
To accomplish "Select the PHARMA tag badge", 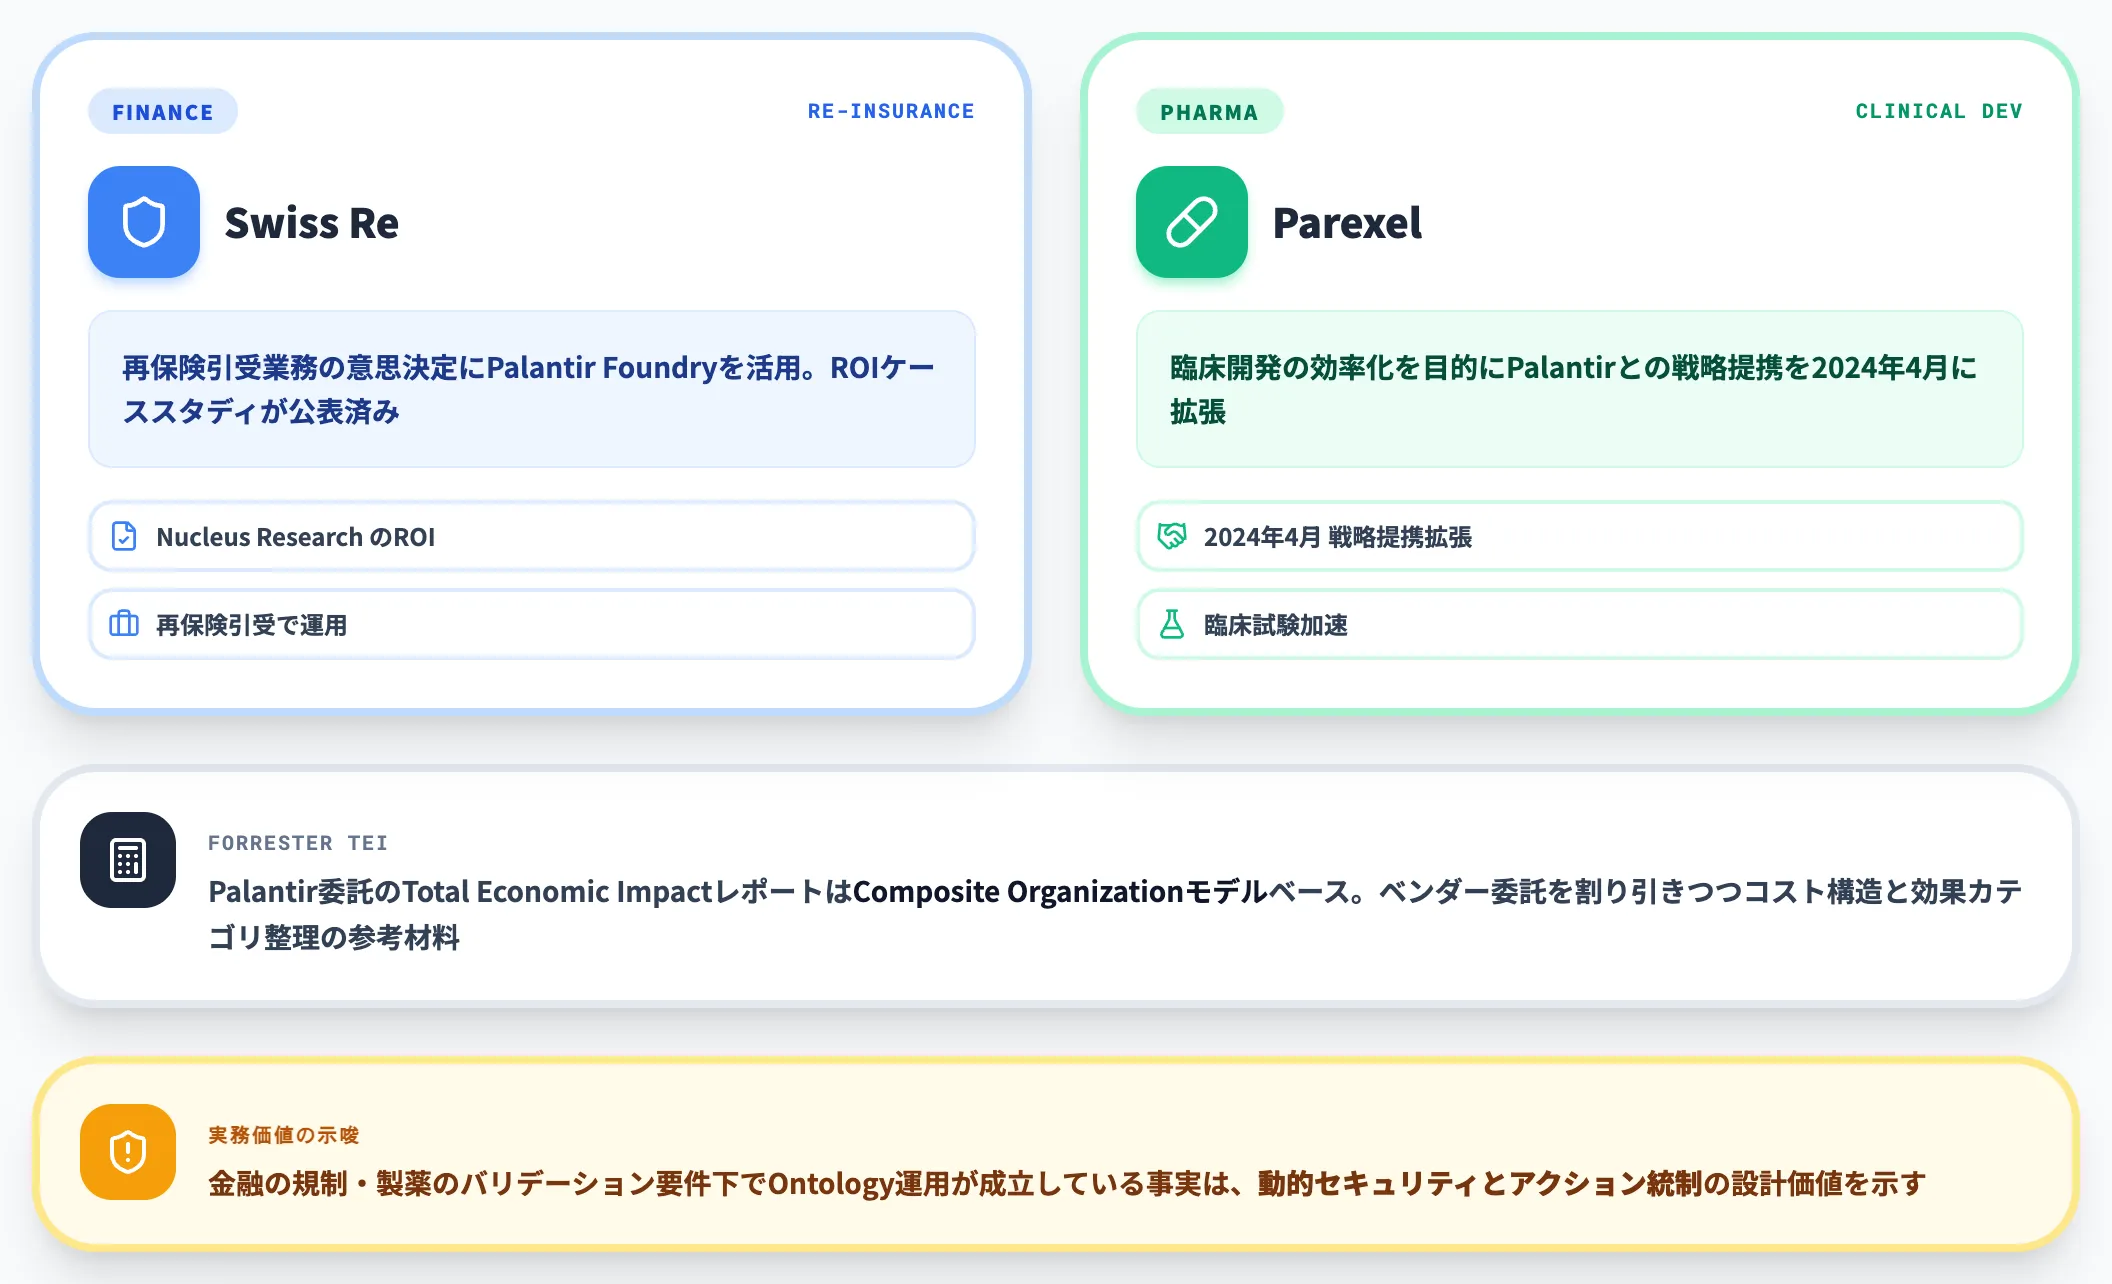I will point(1210,111).
